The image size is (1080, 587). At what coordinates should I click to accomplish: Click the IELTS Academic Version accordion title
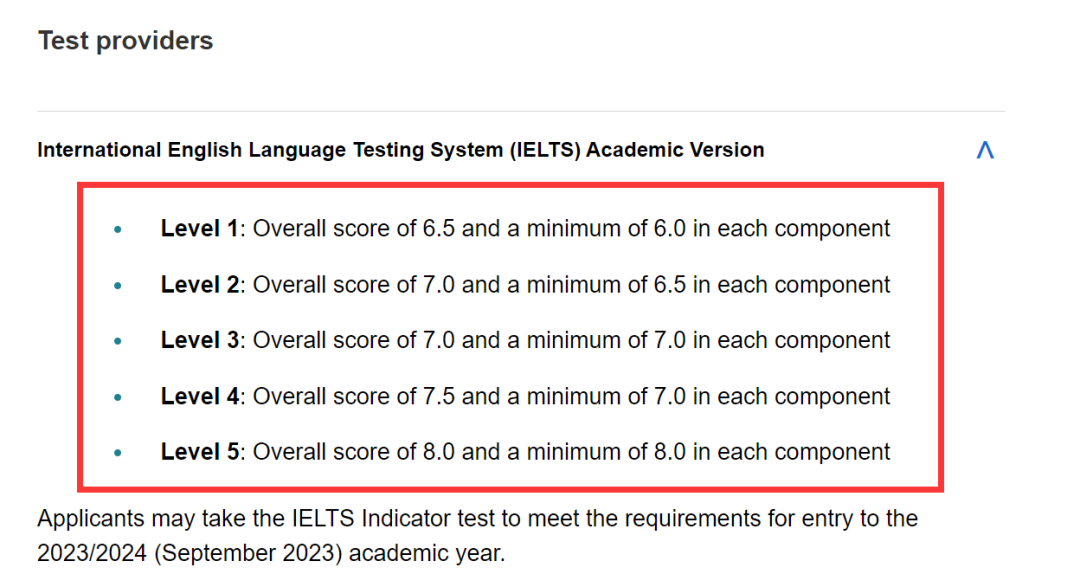tap(401, 150)
